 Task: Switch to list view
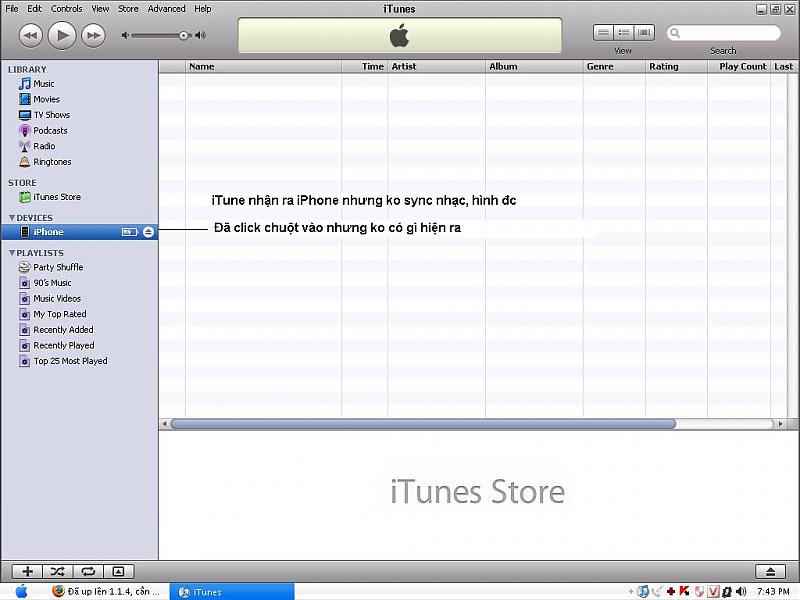(603, 33)
